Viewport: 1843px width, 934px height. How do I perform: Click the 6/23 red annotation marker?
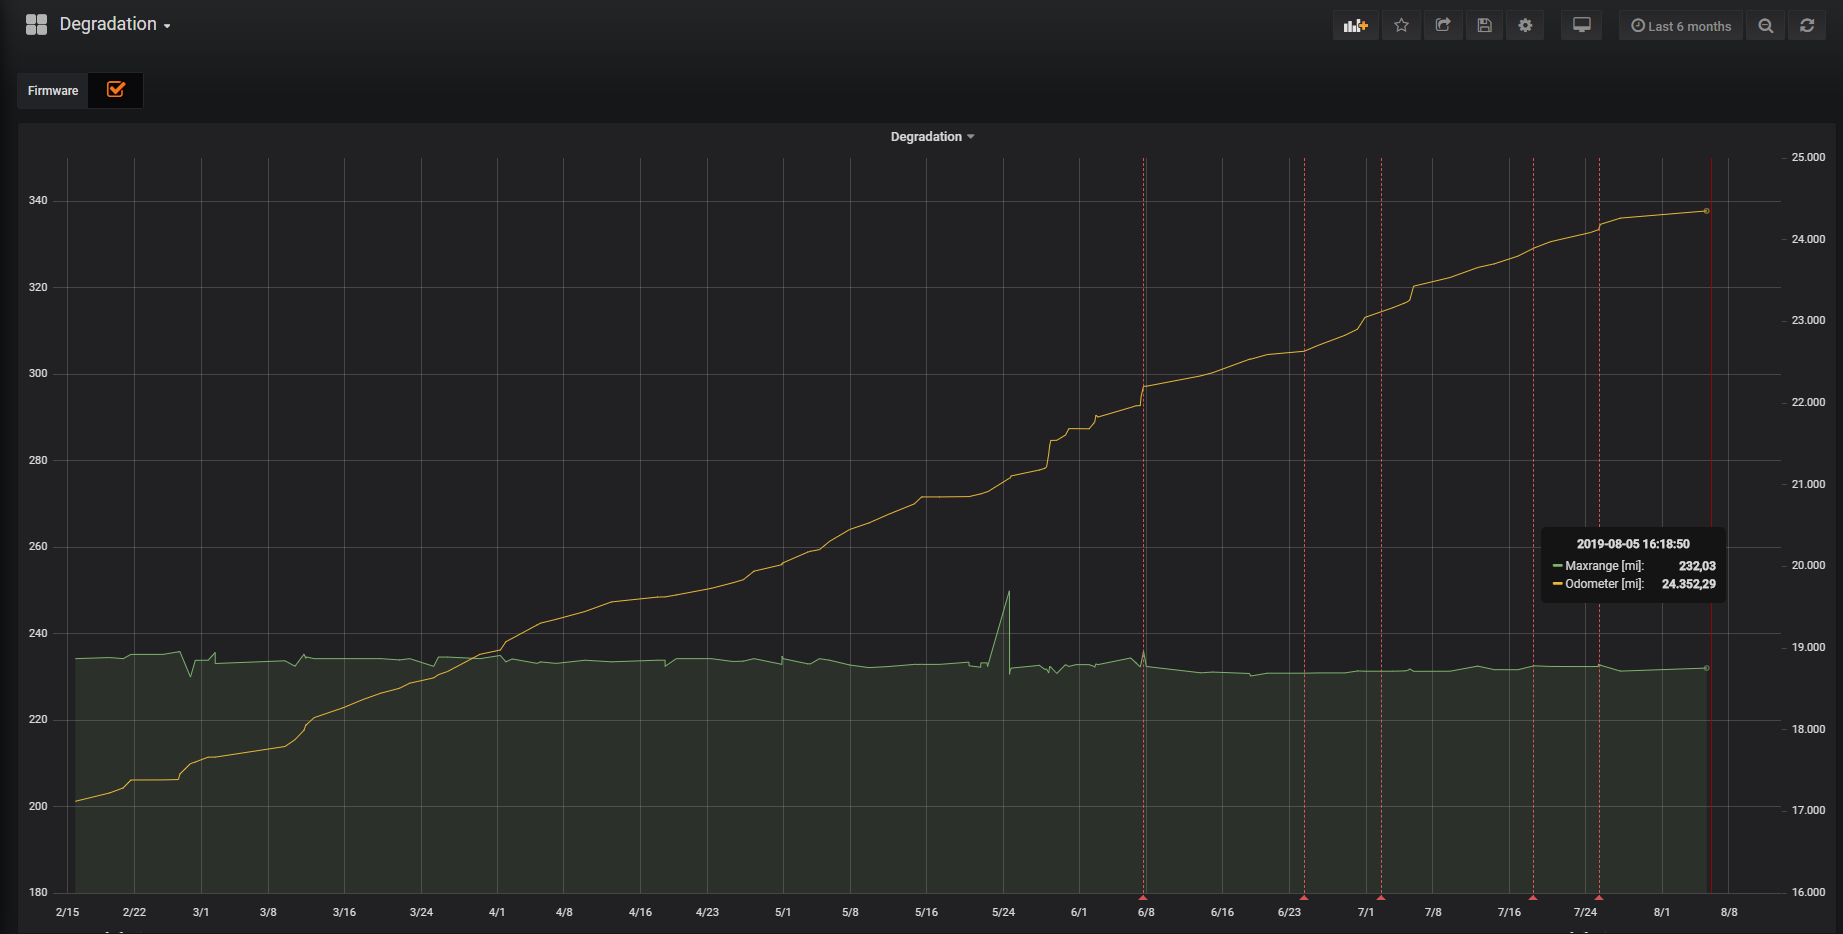pos(1304,897)
